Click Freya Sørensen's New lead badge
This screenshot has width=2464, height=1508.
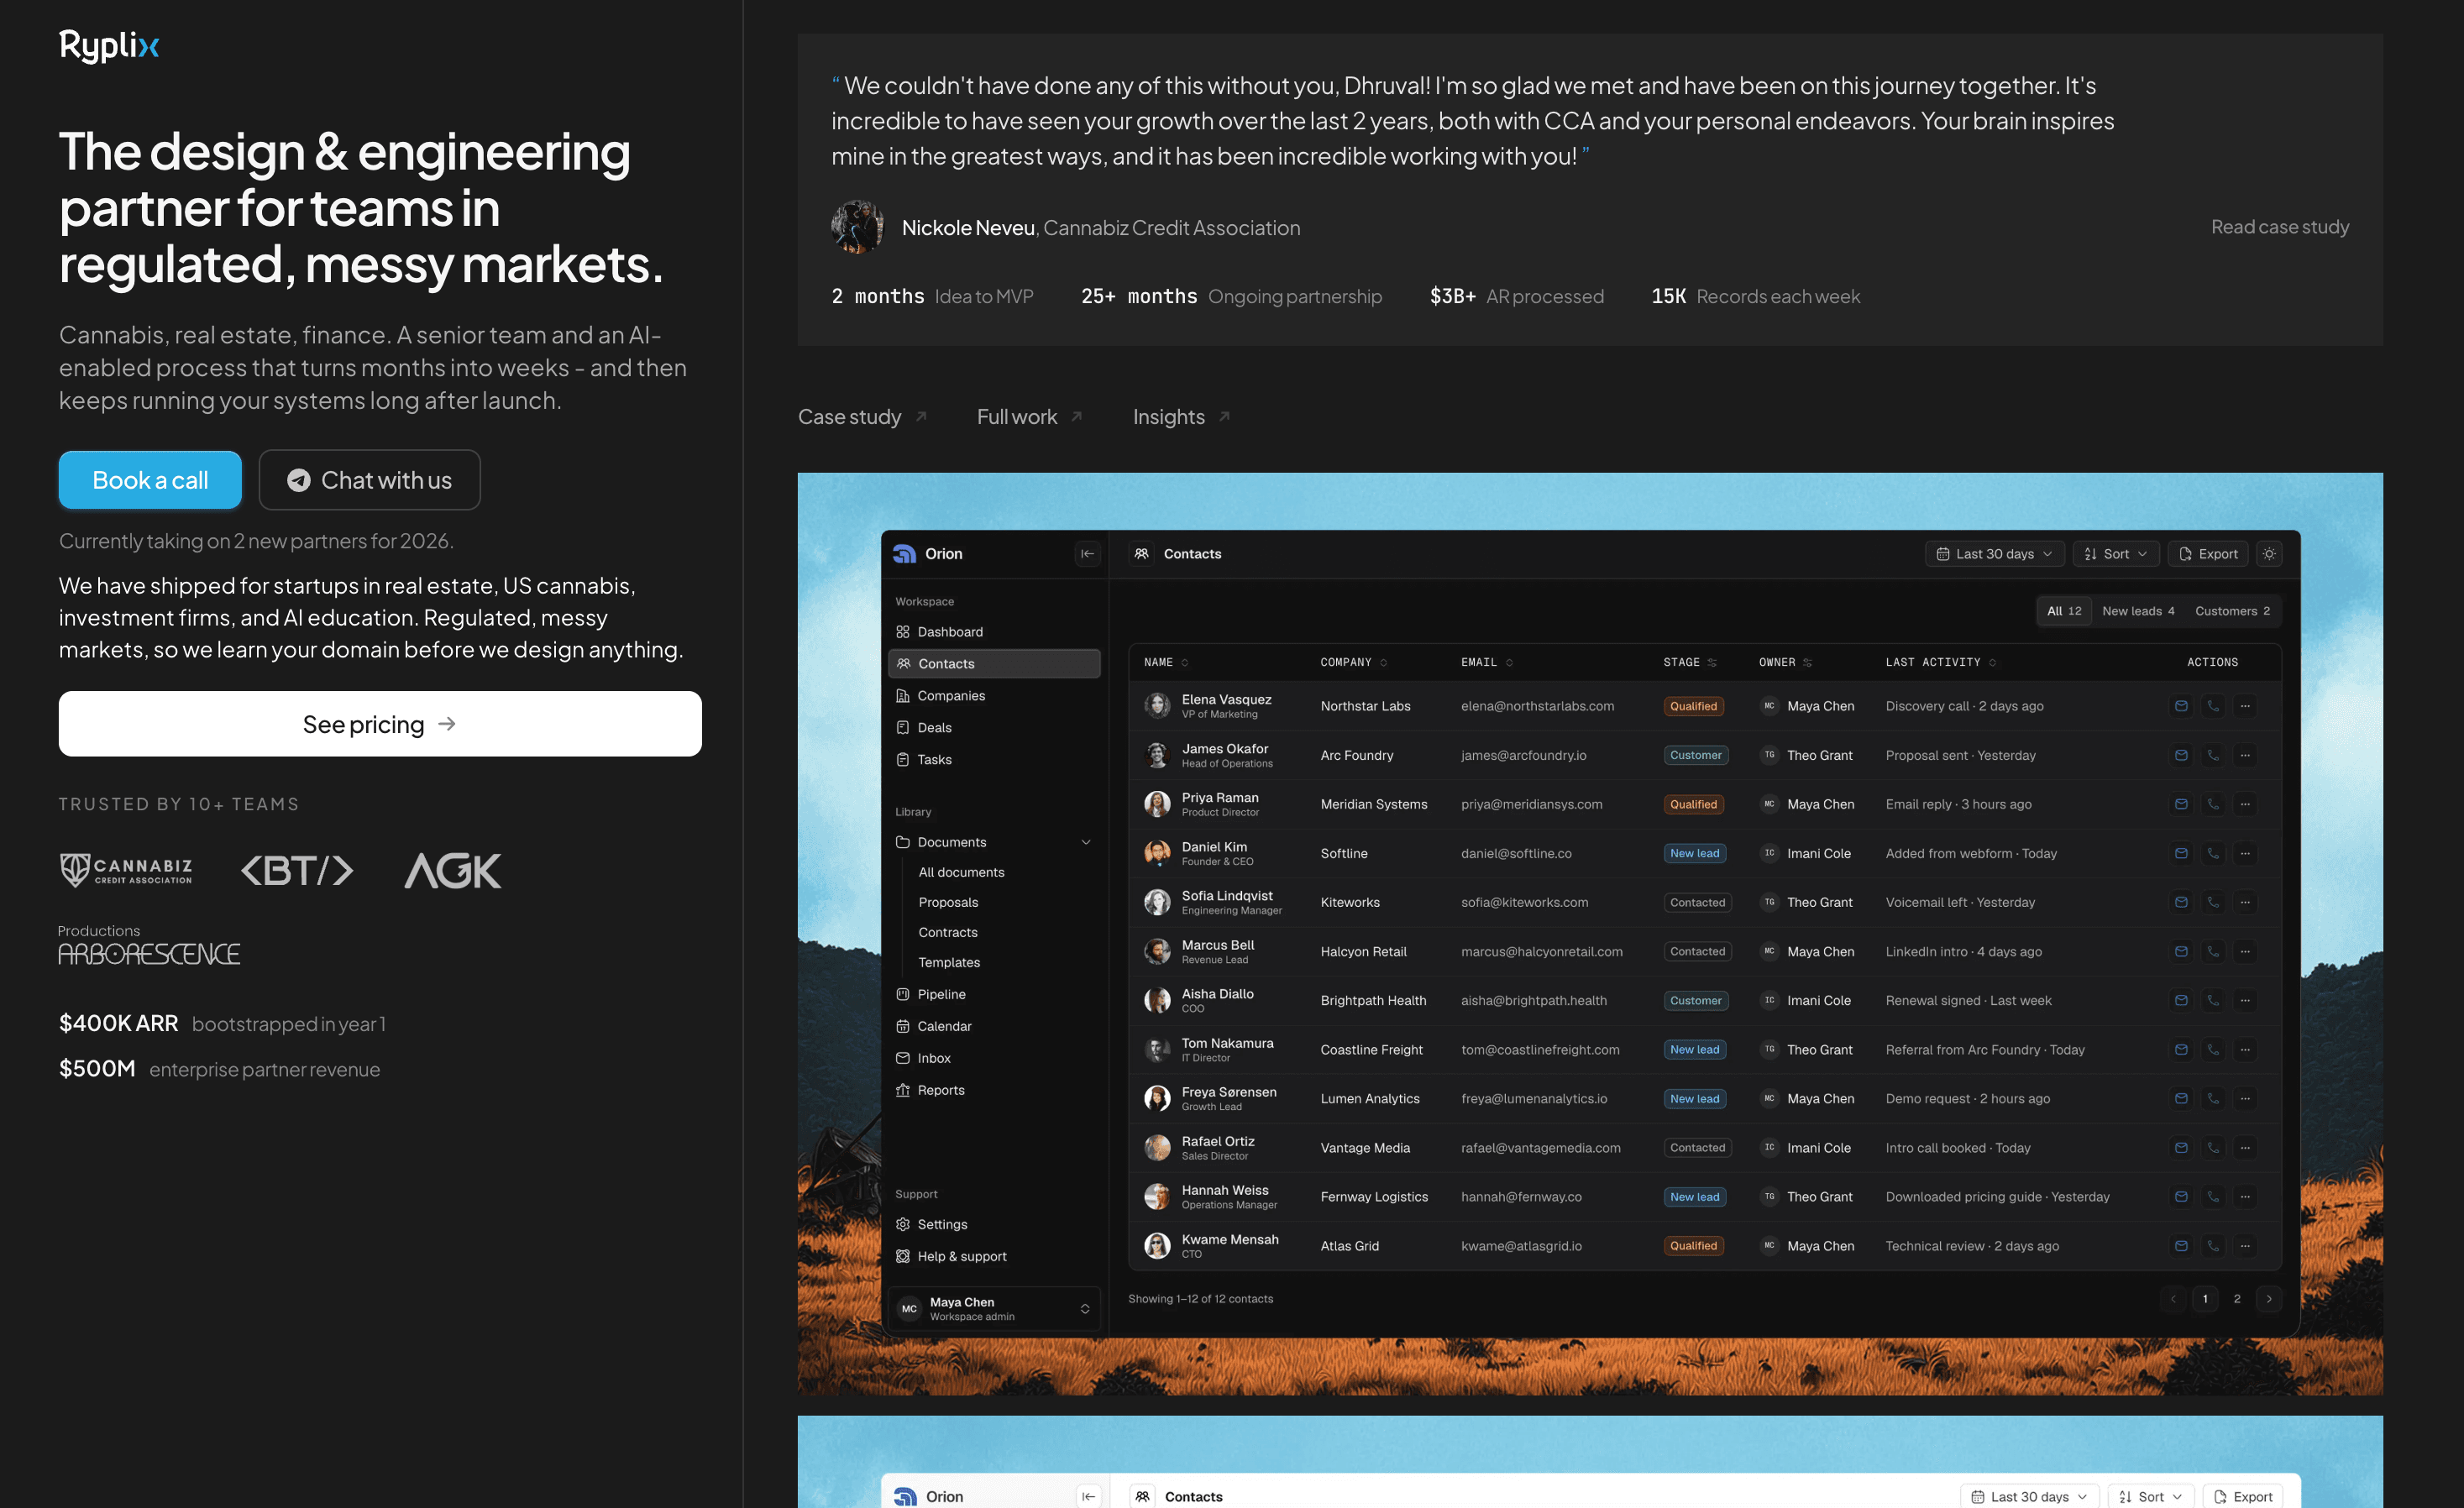pyautogui.click(x=1694, y=1099)
